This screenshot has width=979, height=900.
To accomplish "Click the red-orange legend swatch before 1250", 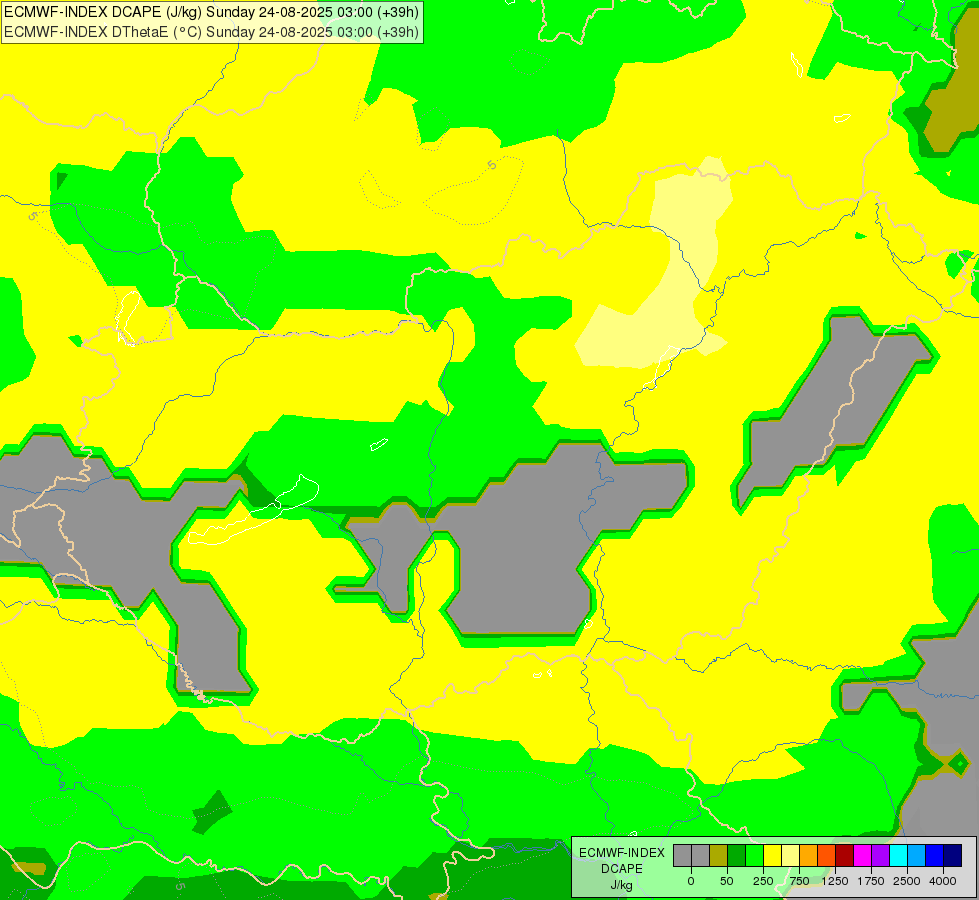I will [x=826, y=856].
